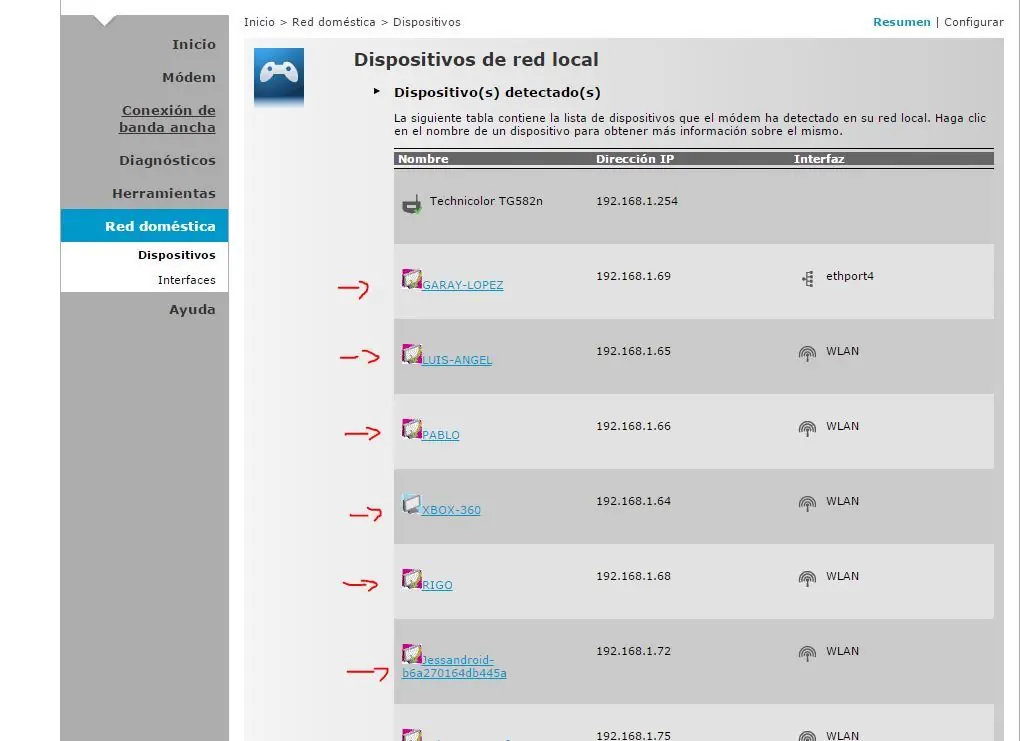Viewport: 1021px width, 741px height.
Task: Click the ethport4 interface label
Action: (850, 276)
